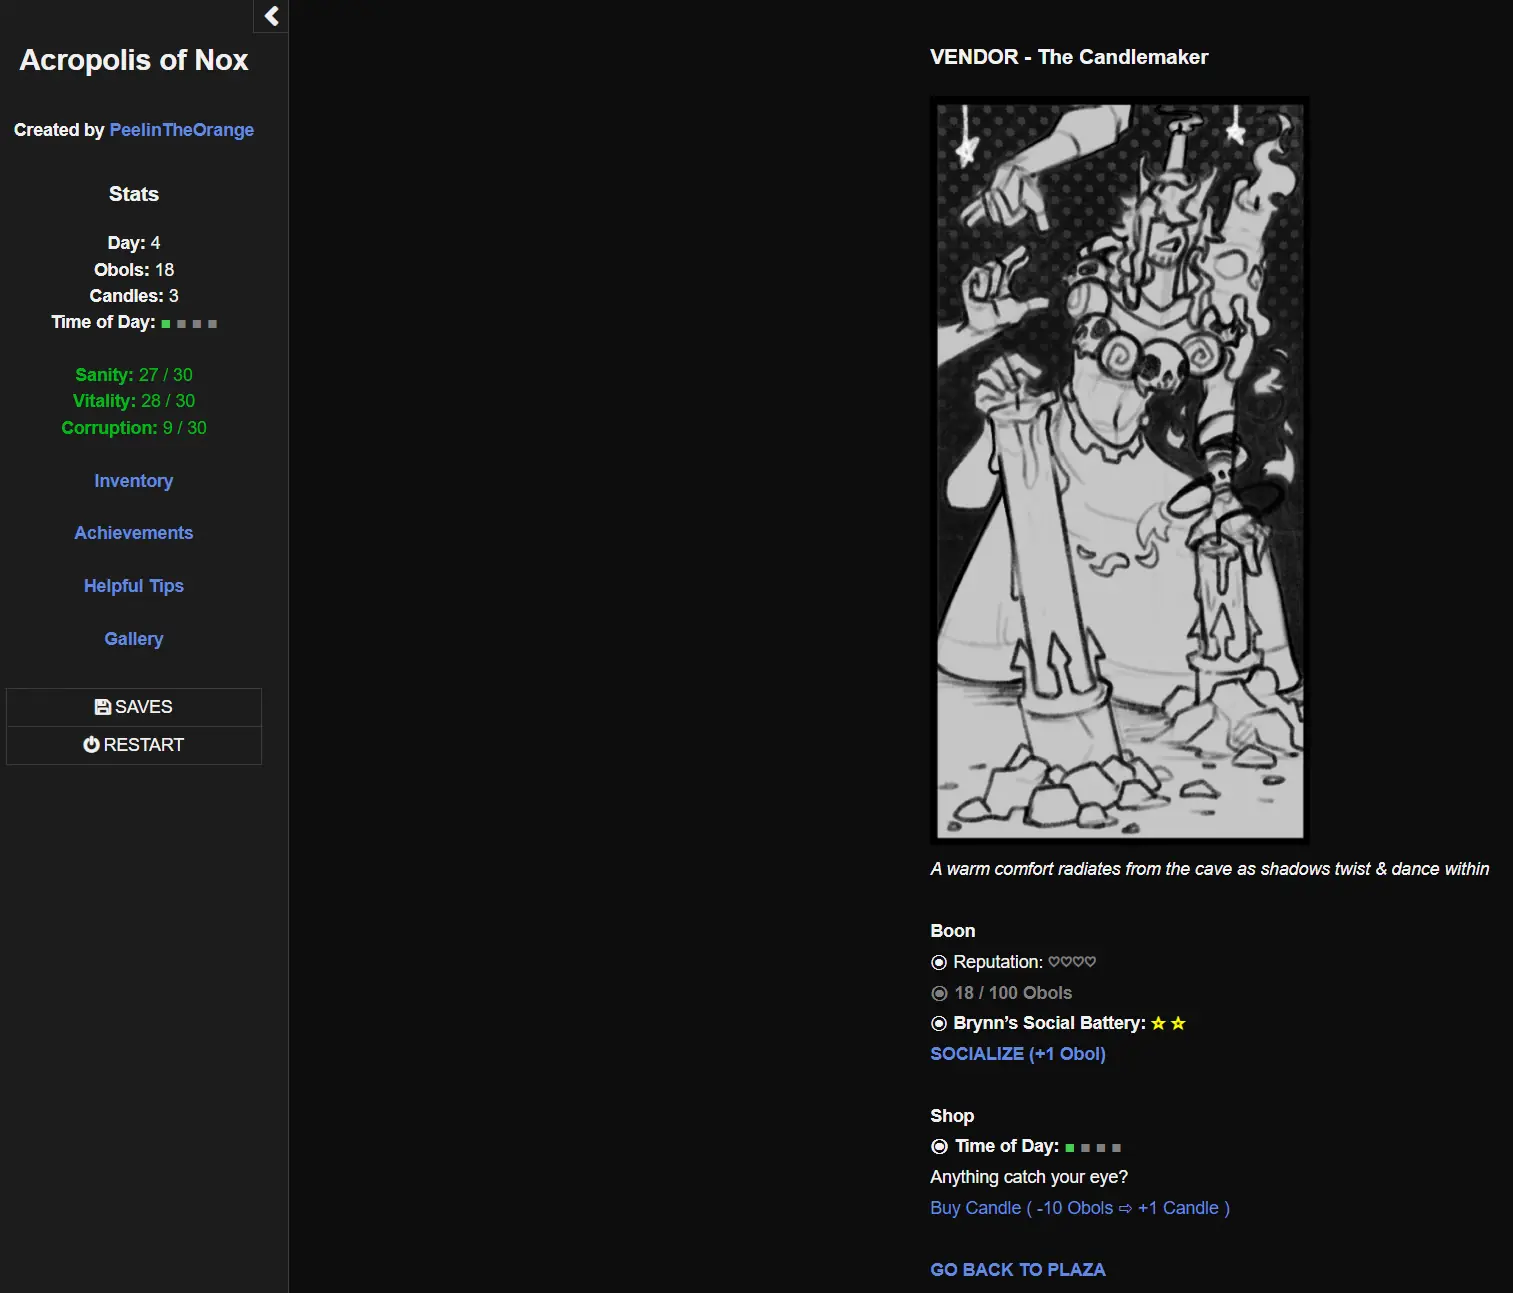Open the Inventory menu
Image resolution: width=1513 pixels, height=1293 pixels.
coord(133,481)
